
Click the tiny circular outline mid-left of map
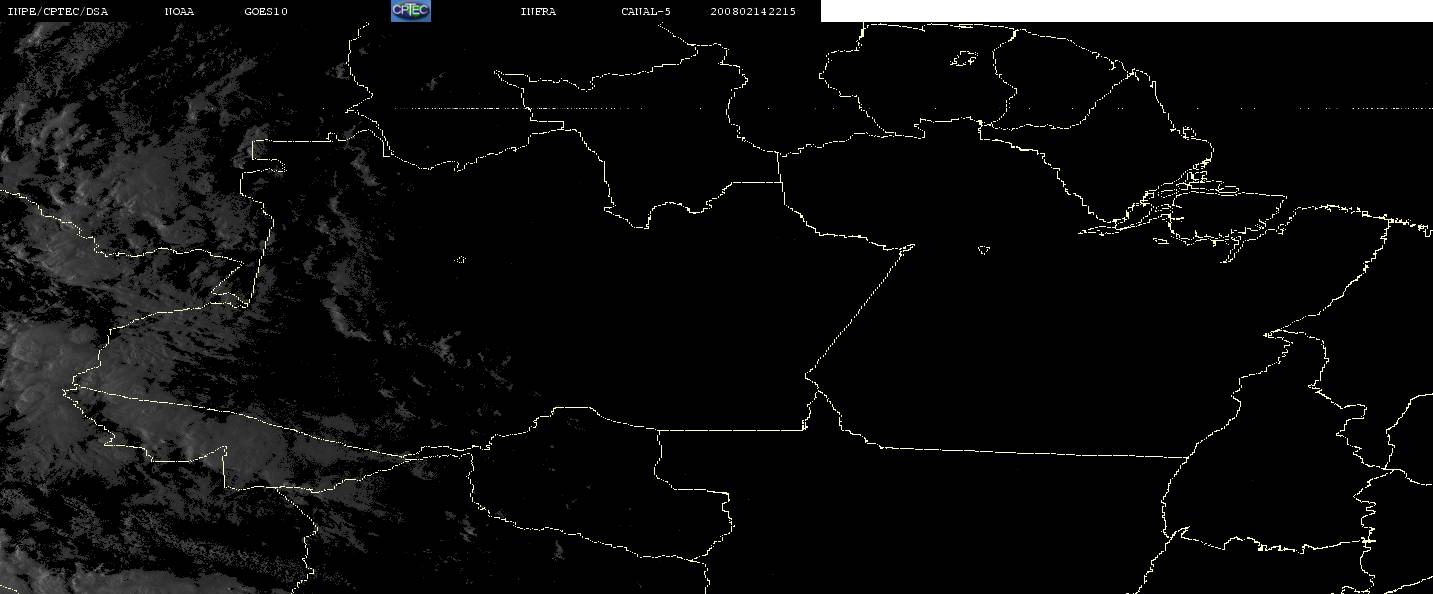(461, 260)
